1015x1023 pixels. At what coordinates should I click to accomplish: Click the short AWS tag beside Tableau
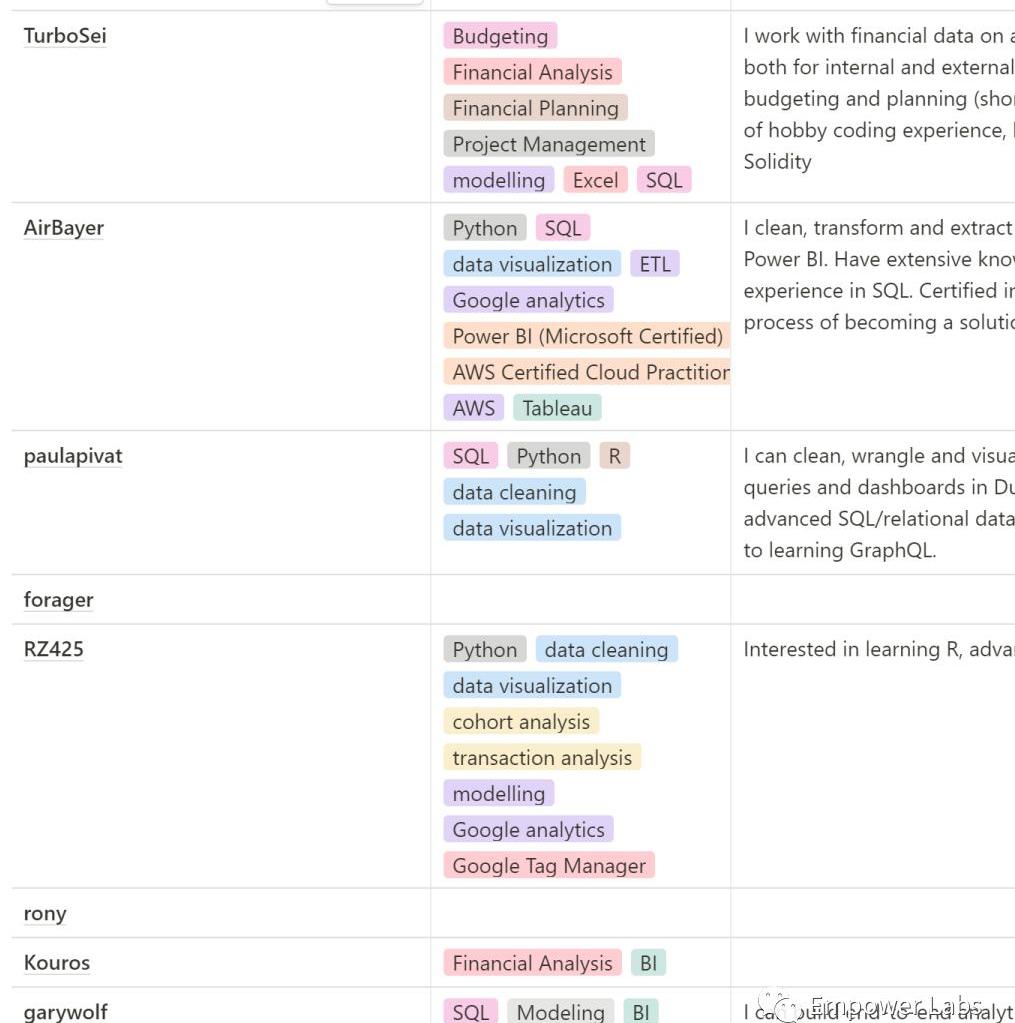474,408
